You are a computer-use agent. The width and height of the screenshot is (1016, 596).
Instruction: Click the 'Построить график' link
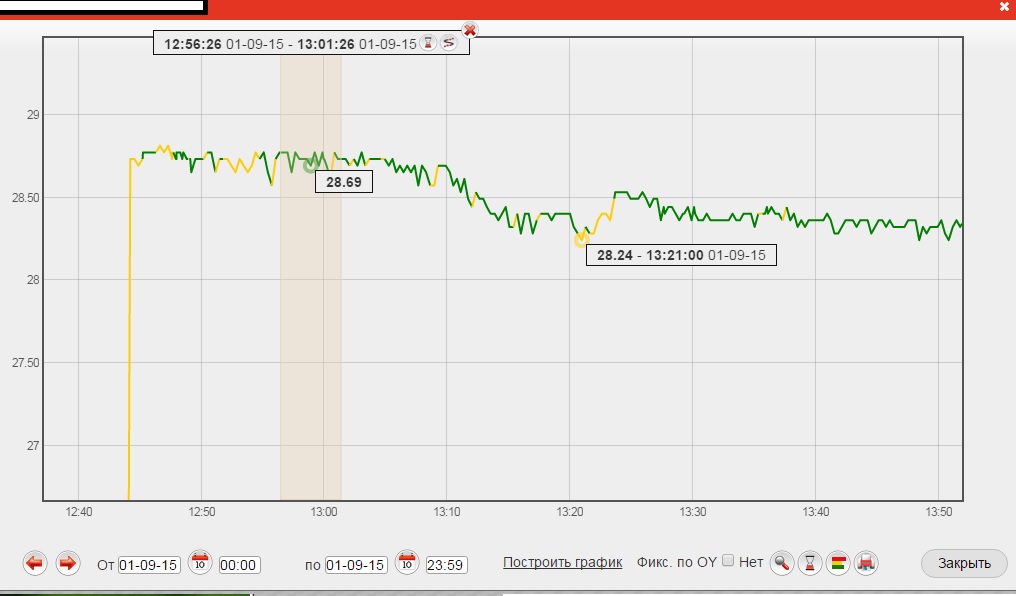(562, 562)
